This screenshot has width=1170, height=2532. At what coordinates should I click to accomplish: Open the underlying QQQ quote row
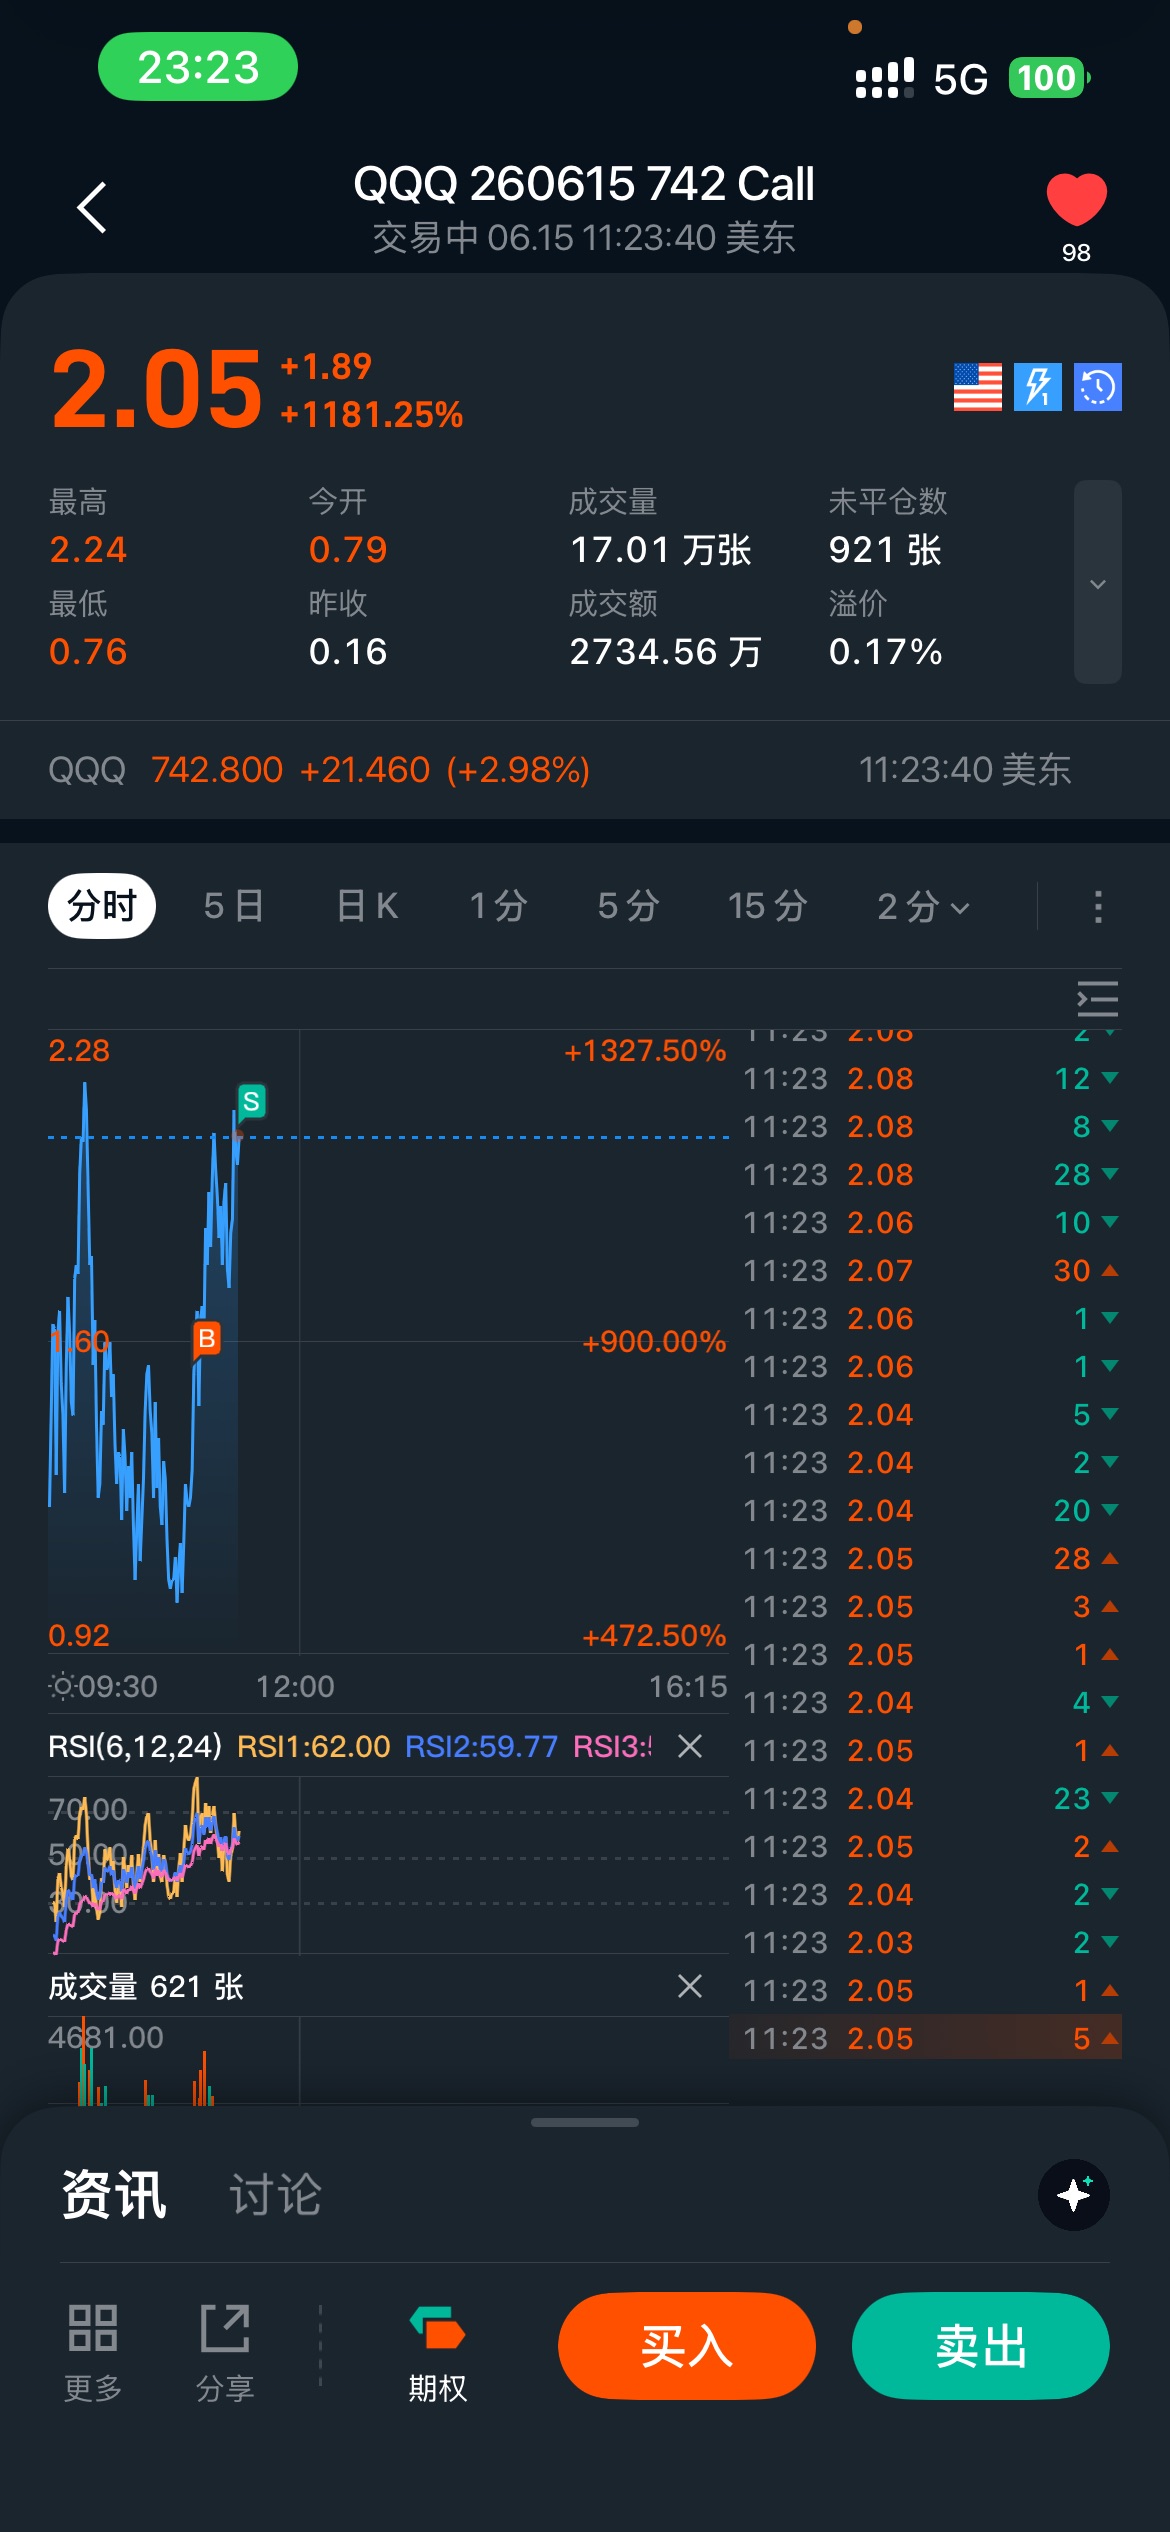[x=585, y=770]
